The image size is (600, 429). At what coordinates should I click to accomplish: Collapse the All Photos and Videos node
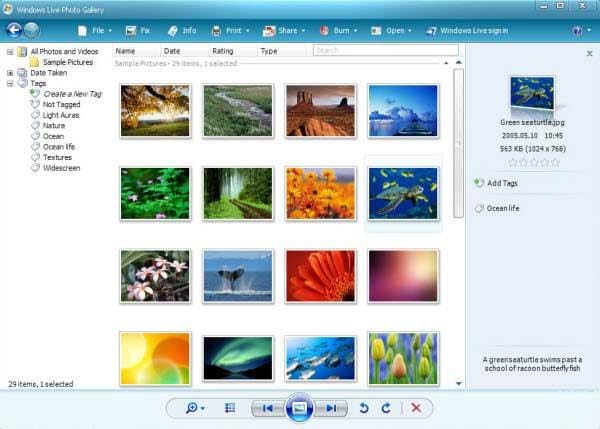(10, 52)
